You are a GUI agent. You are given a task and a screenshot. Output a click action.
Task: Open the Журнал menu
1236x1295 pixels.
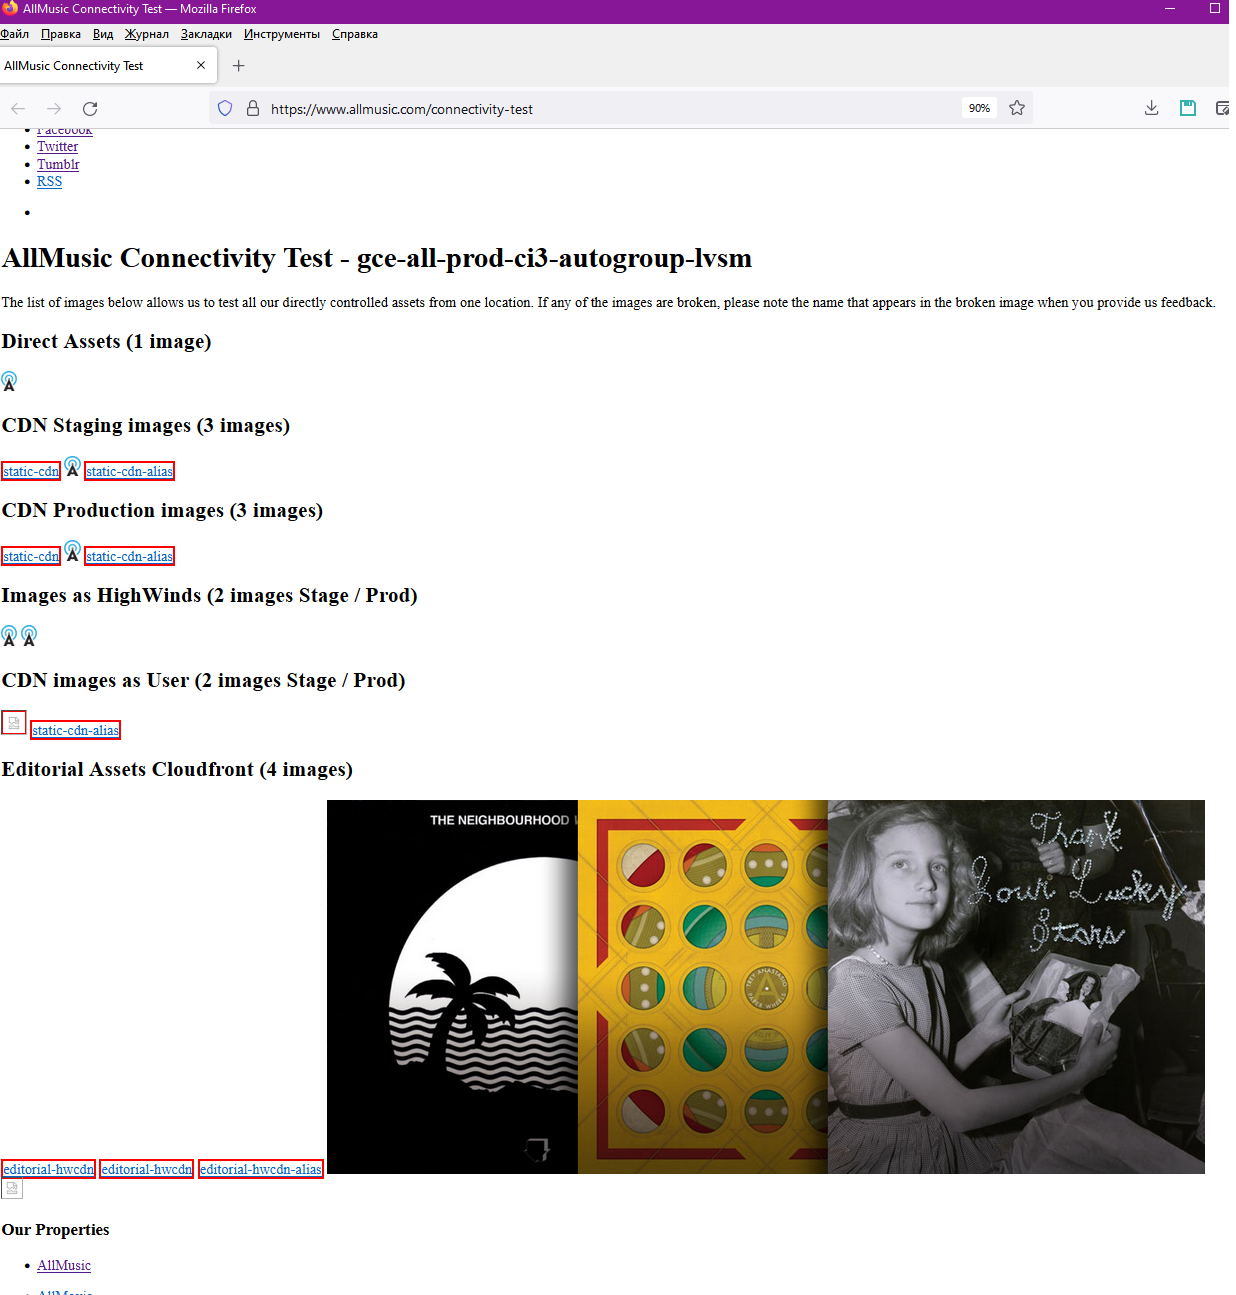(x=147, y=34)
